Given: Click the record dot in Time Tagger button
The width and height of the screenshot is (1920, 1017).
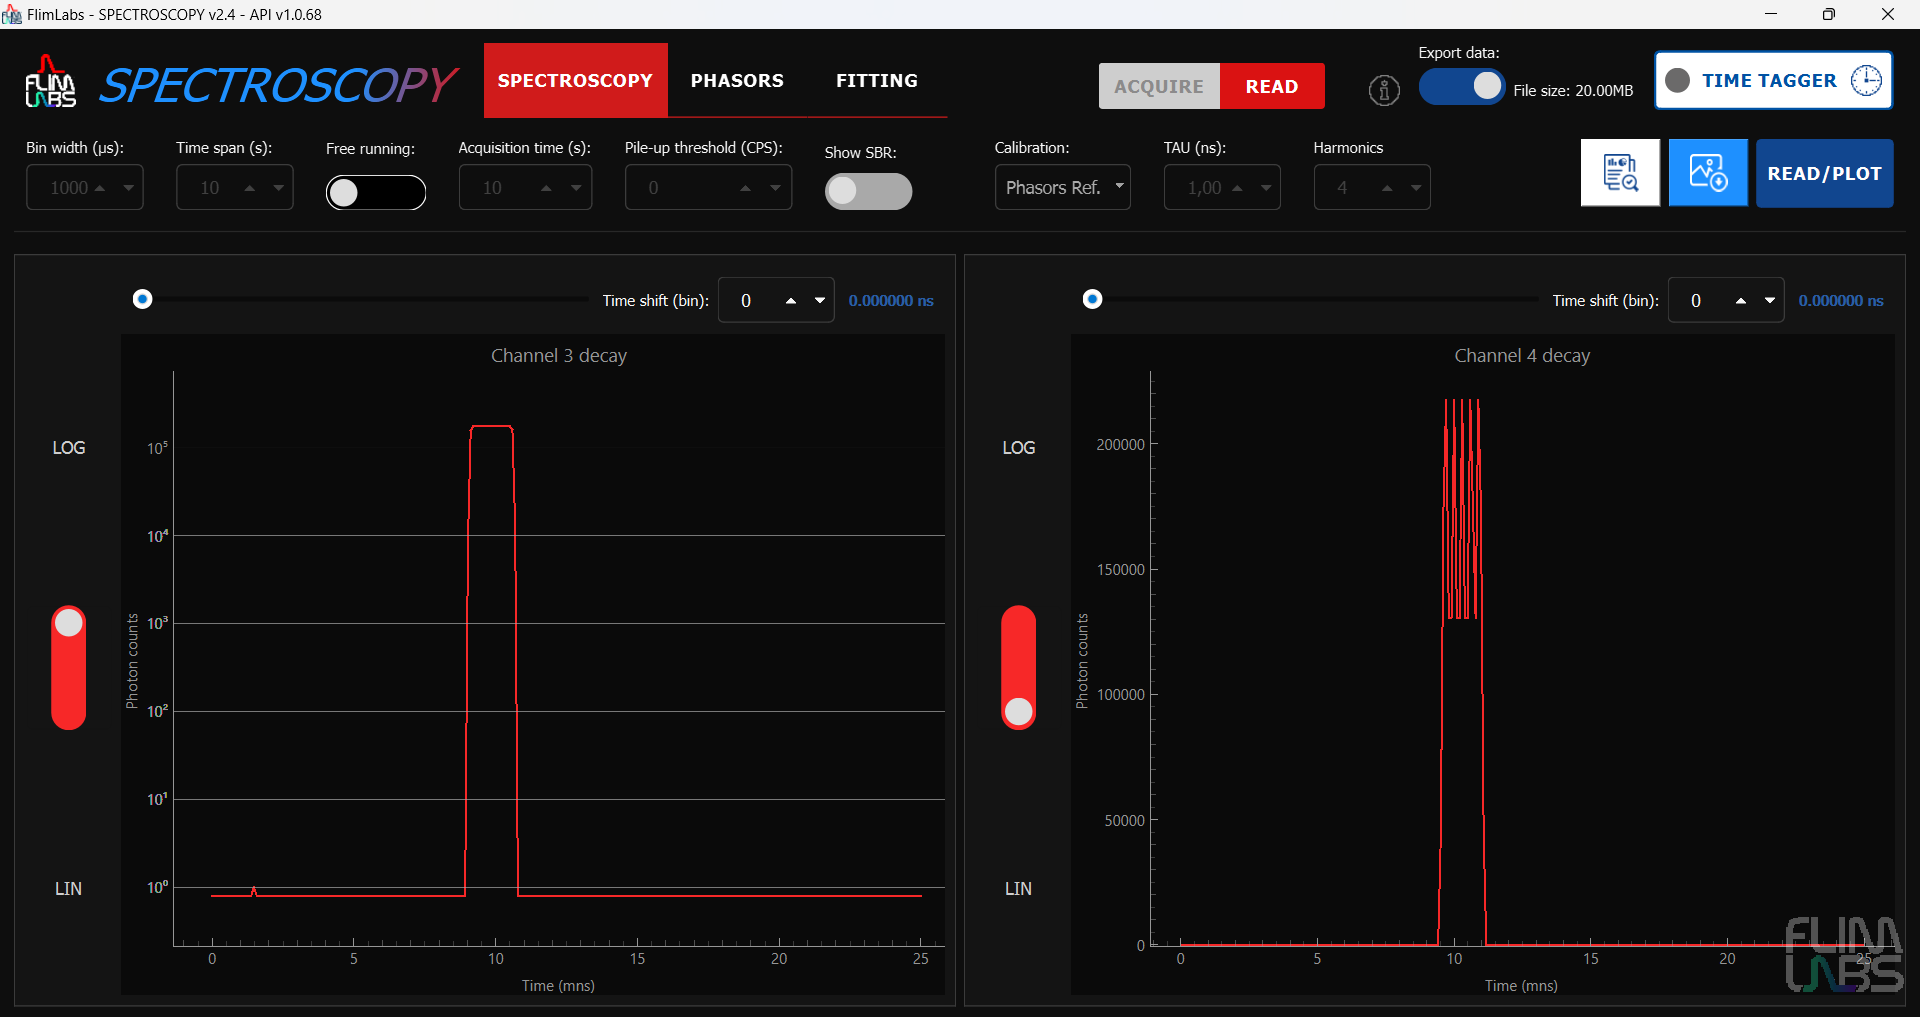Looking at the screenshot, I should click(x=1678, y=80).
